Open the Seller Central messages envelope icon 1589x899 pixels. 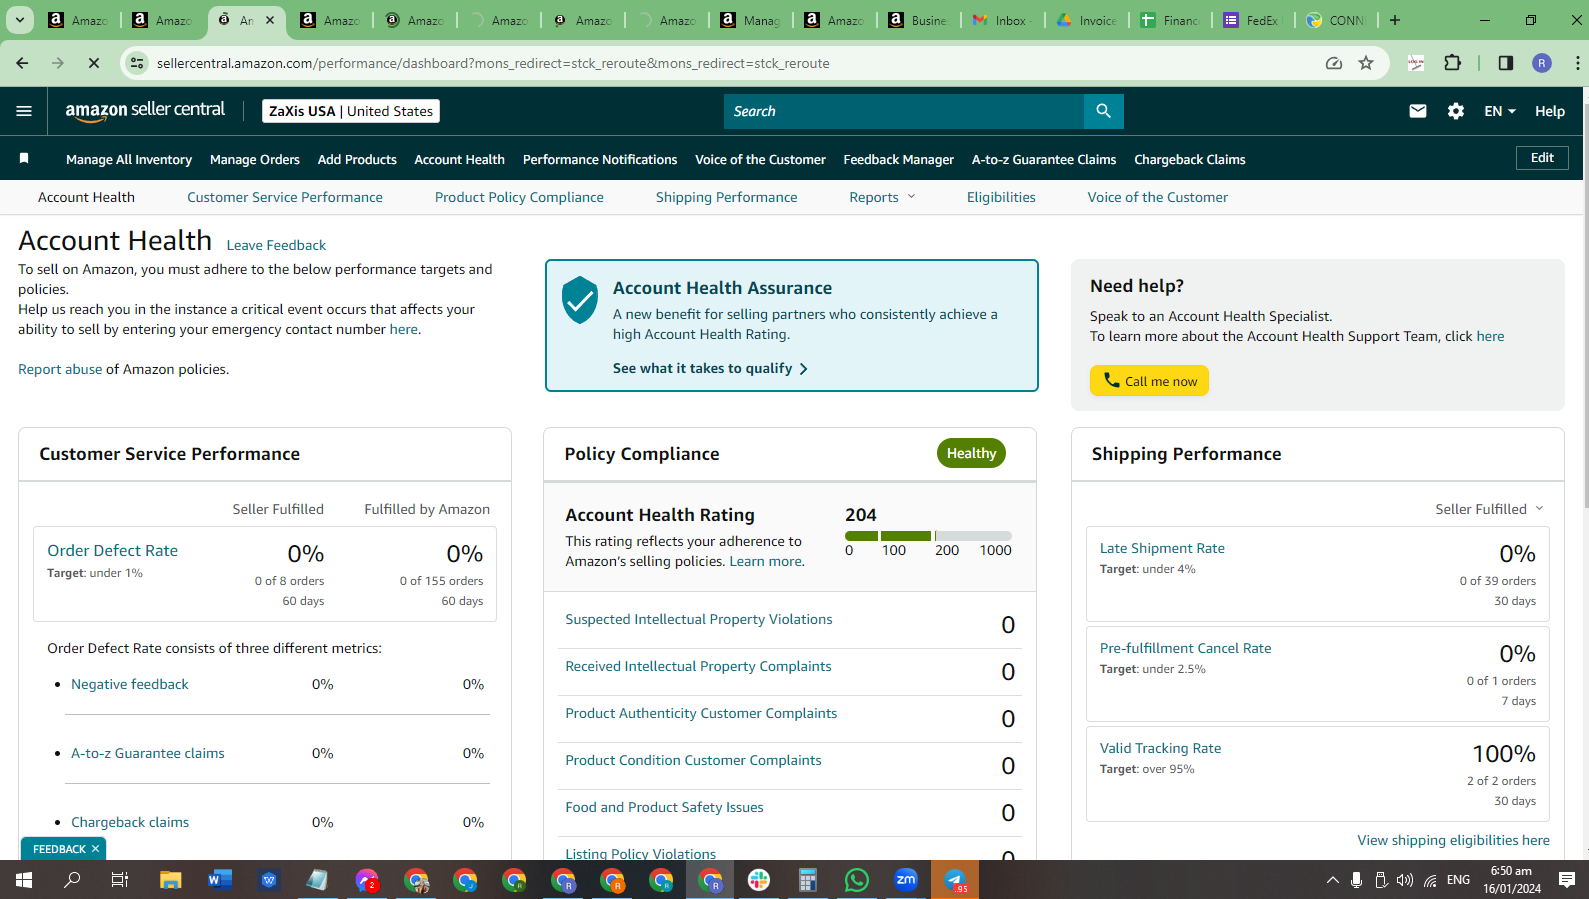[1417, 111]
